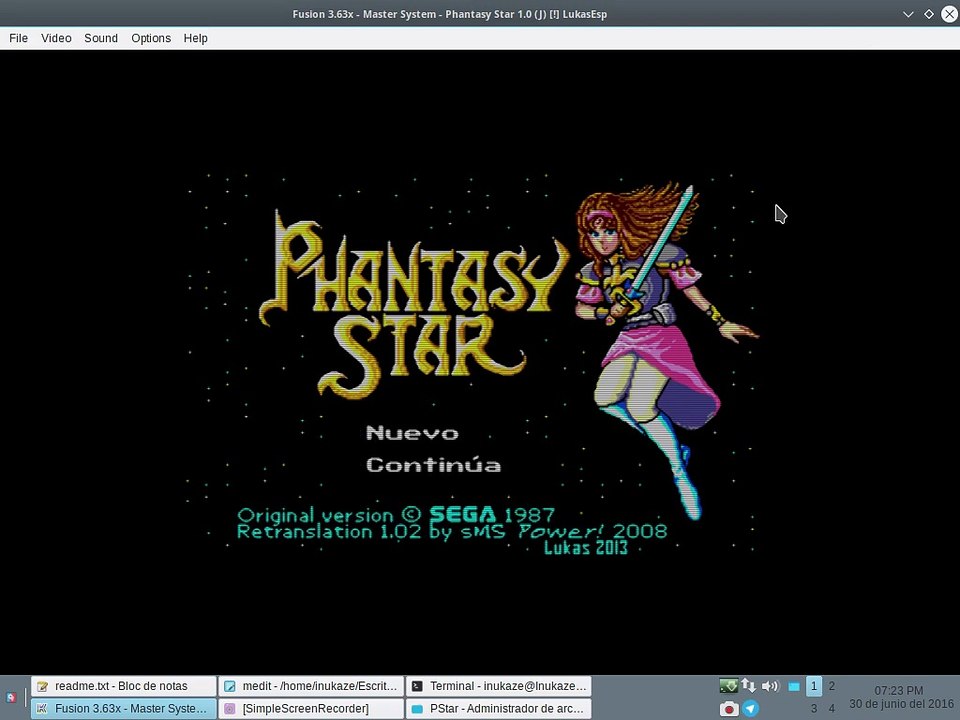
Task: Switch to the Terminal taskbar window
Action: pos(498,686)
